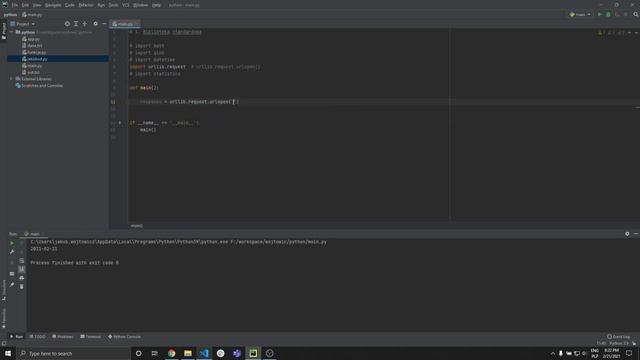
Task: Click Collapse All in Project panel
Action: point(85,24)
